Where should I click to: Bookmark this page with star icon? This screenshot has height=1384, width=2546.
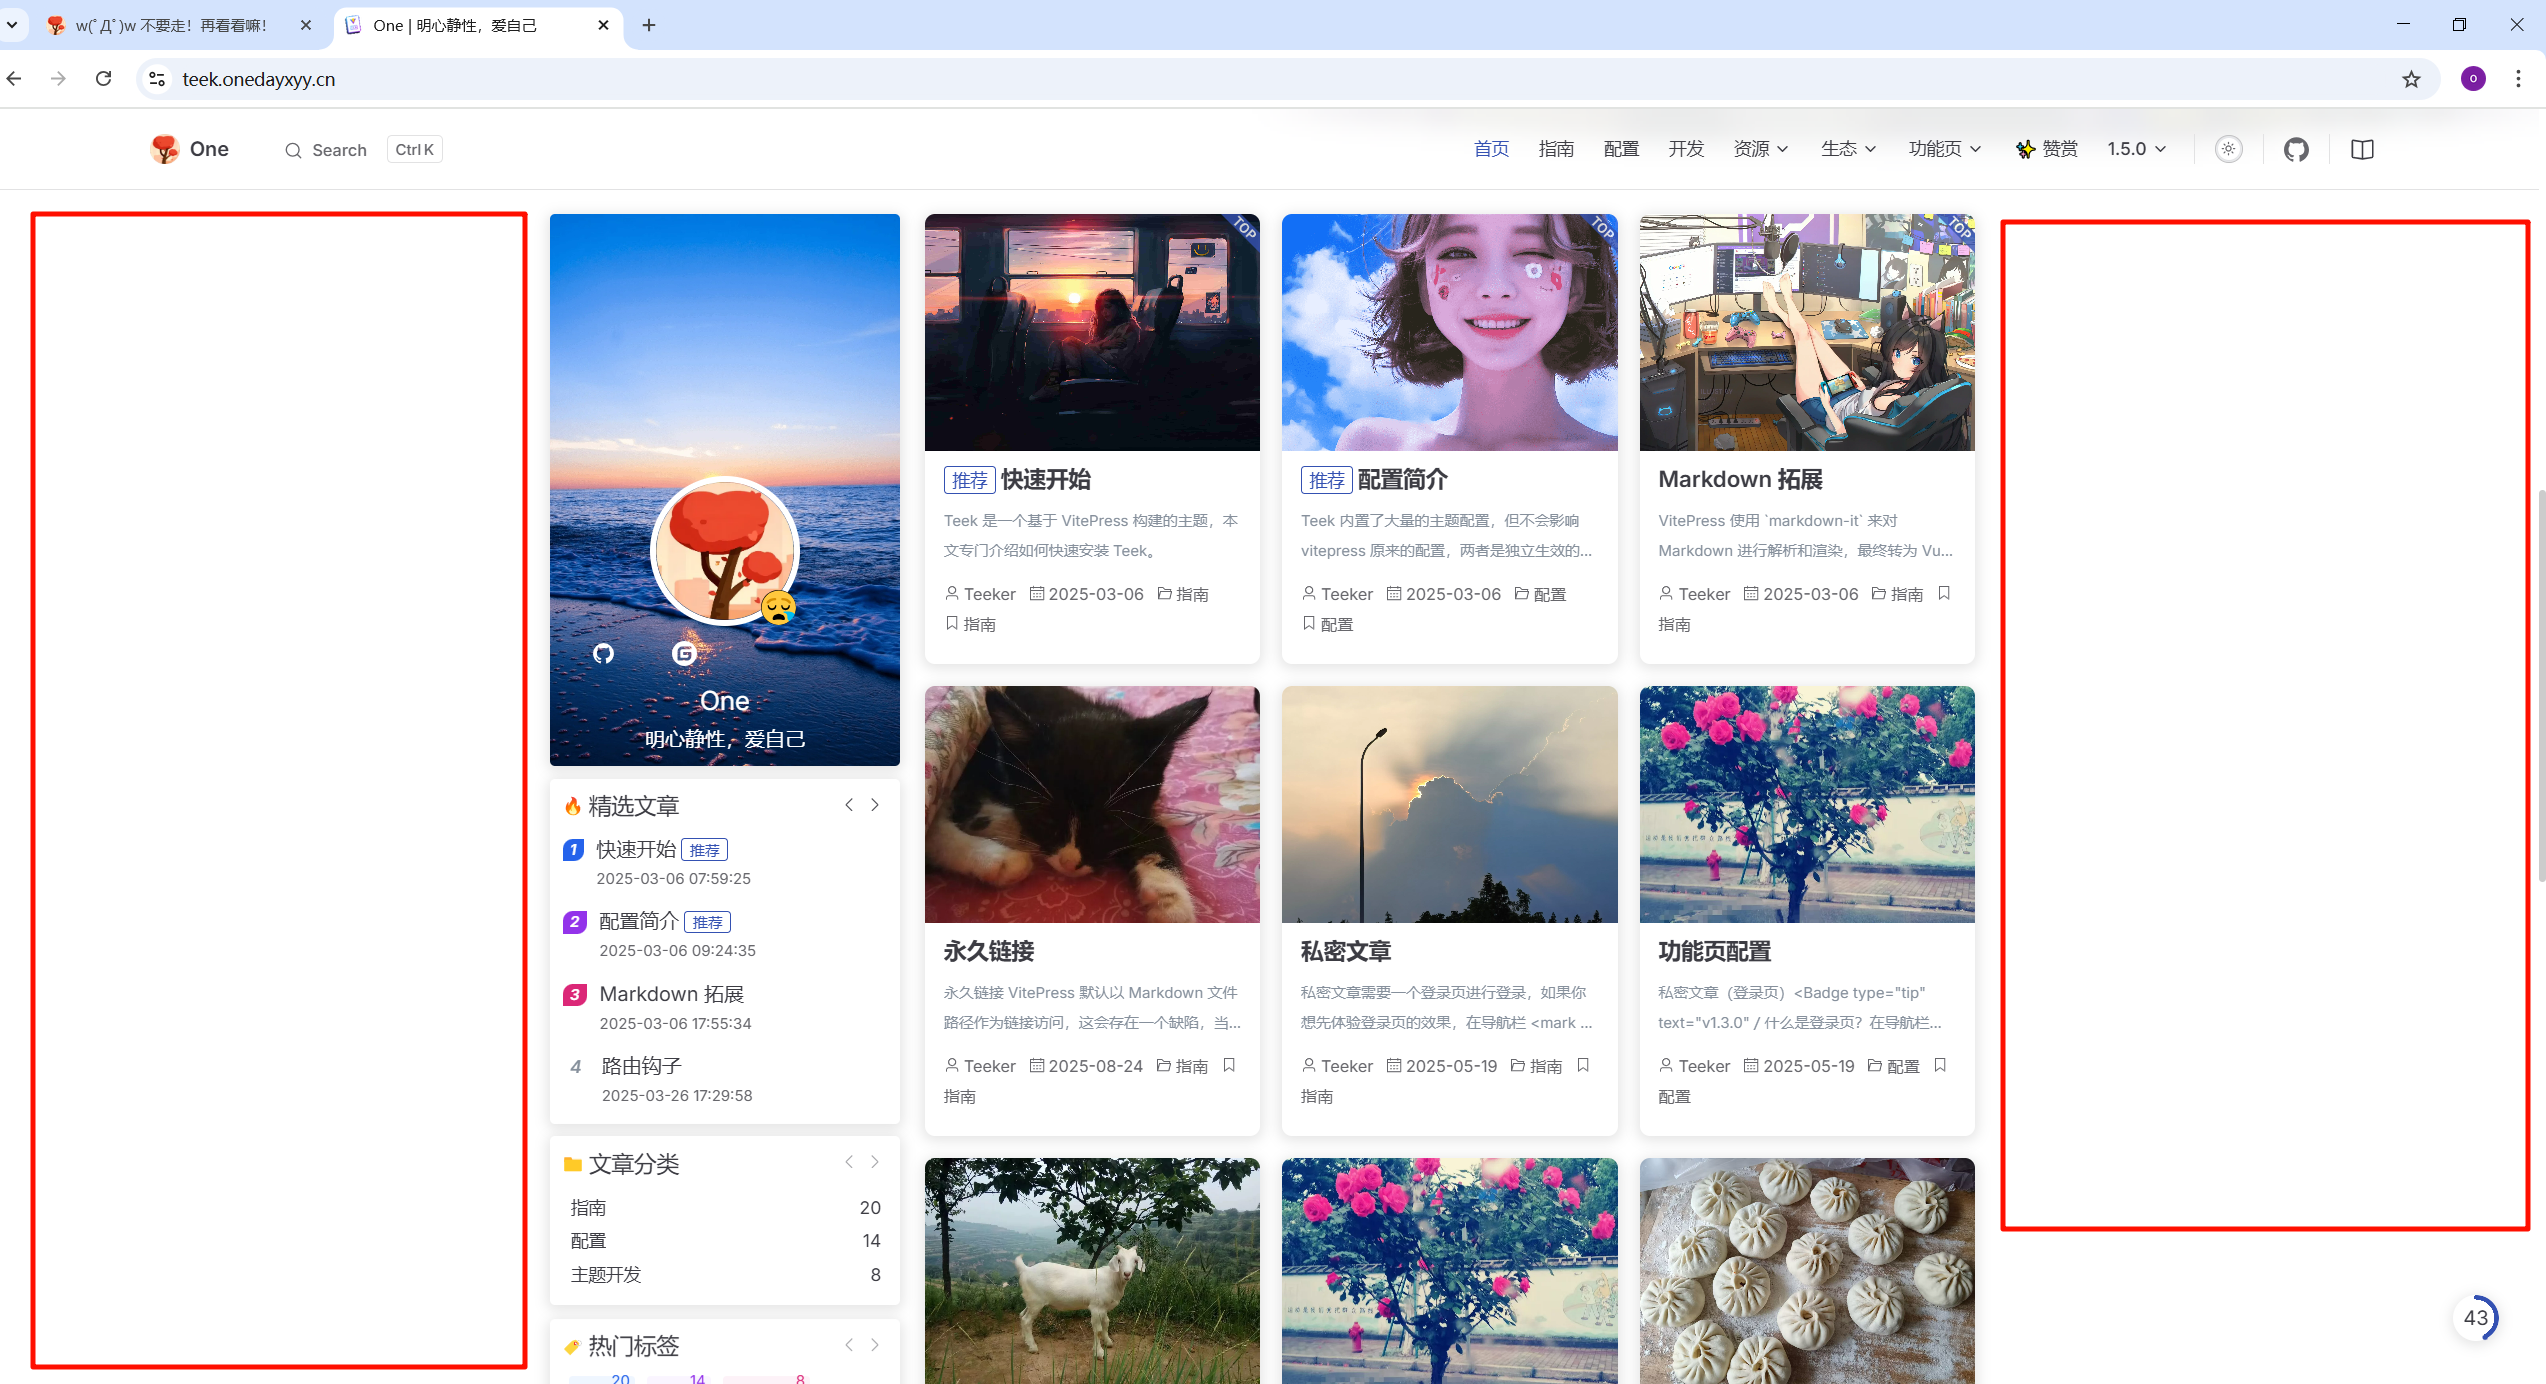coord(2411,79)
